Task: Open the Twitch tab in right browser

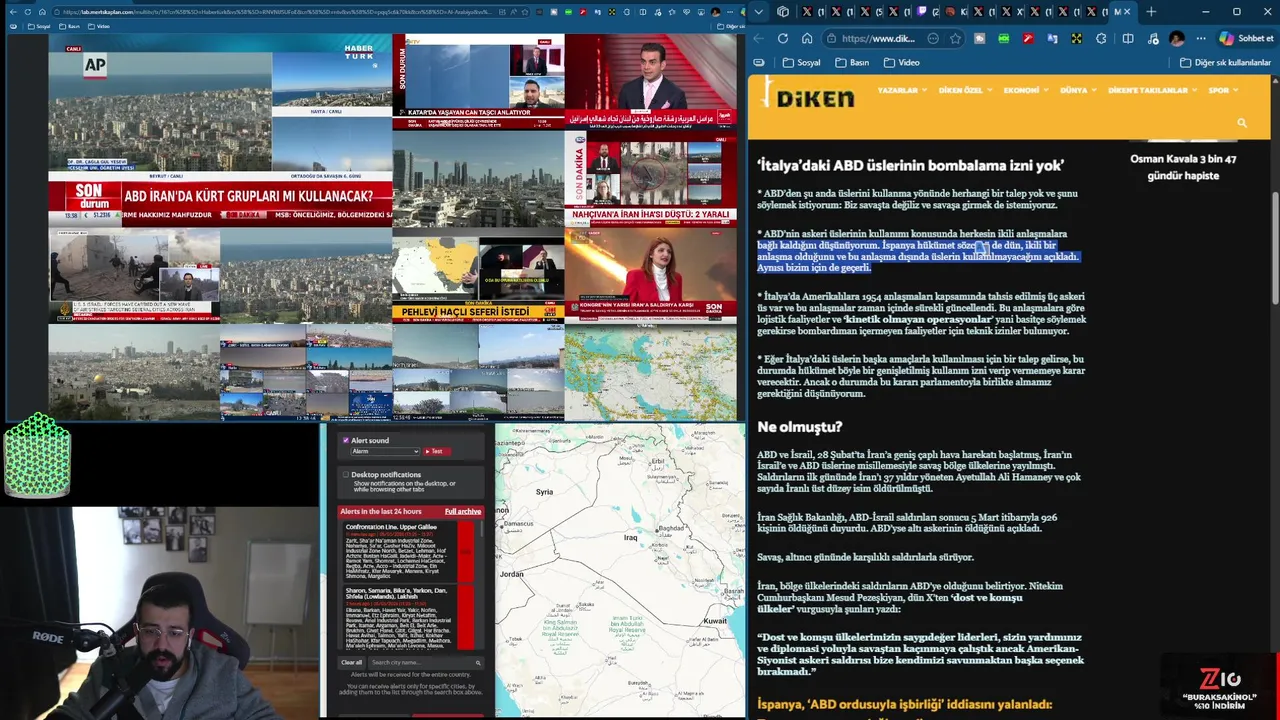Action: pos(922,12)
